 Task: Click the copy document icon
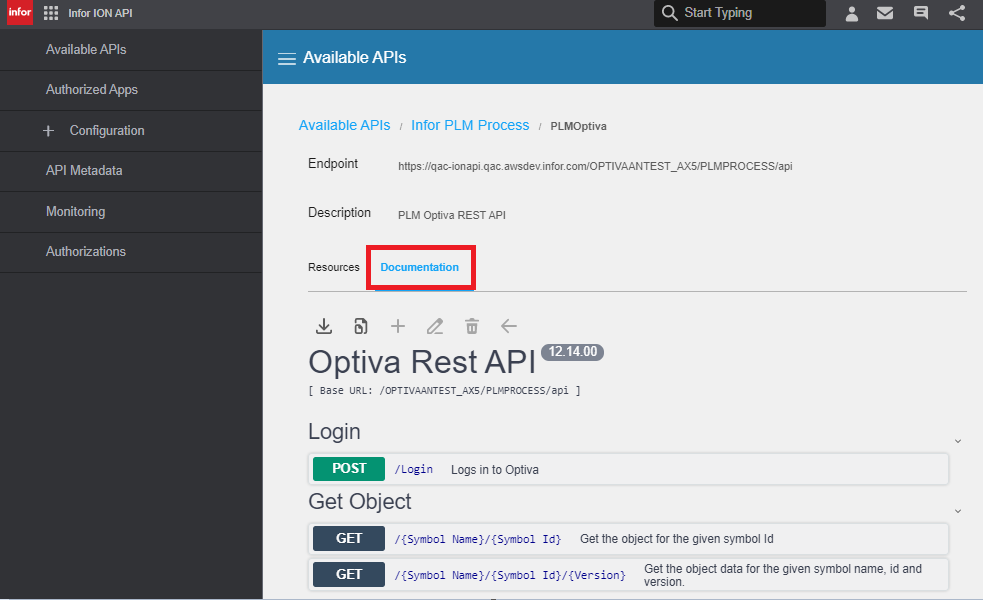pos(360,326)
